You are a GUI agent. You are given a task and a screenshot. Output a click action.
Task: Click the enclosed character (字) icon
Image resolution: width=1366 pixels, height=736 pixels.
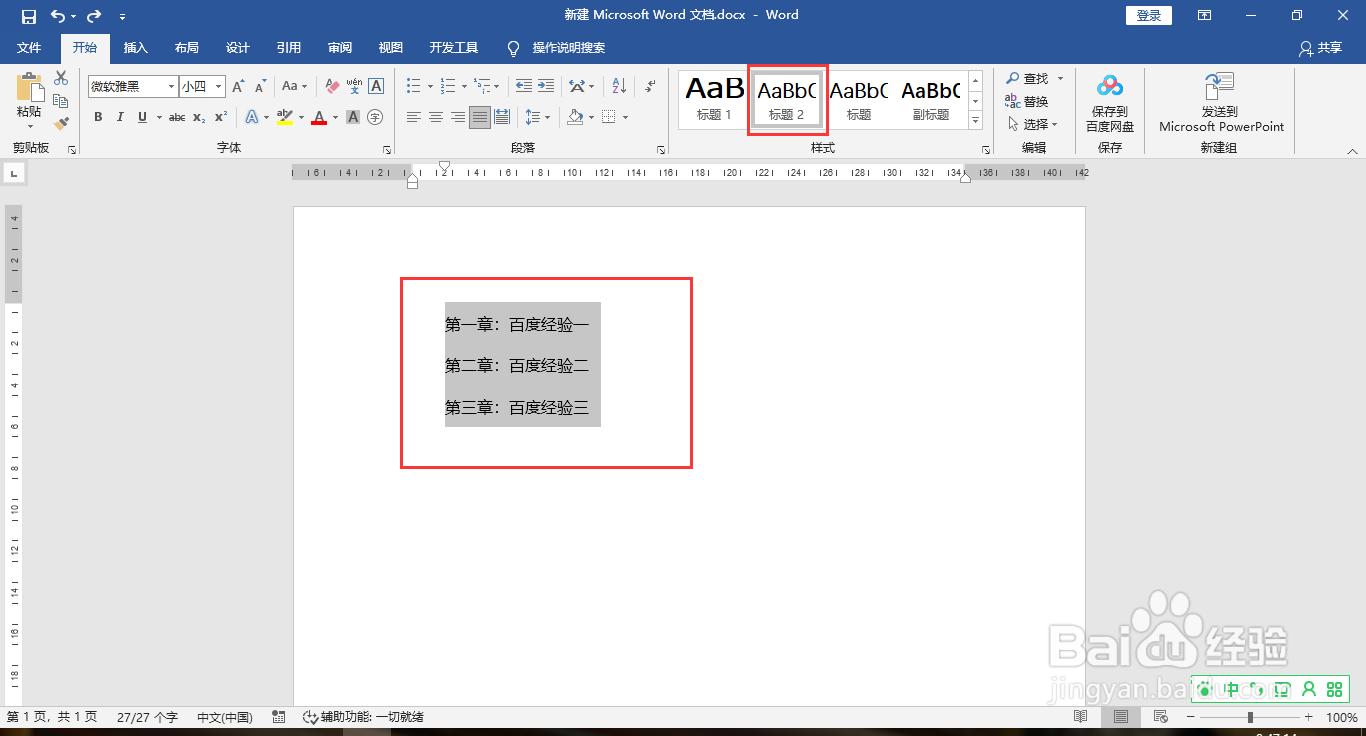coord(375,117)
